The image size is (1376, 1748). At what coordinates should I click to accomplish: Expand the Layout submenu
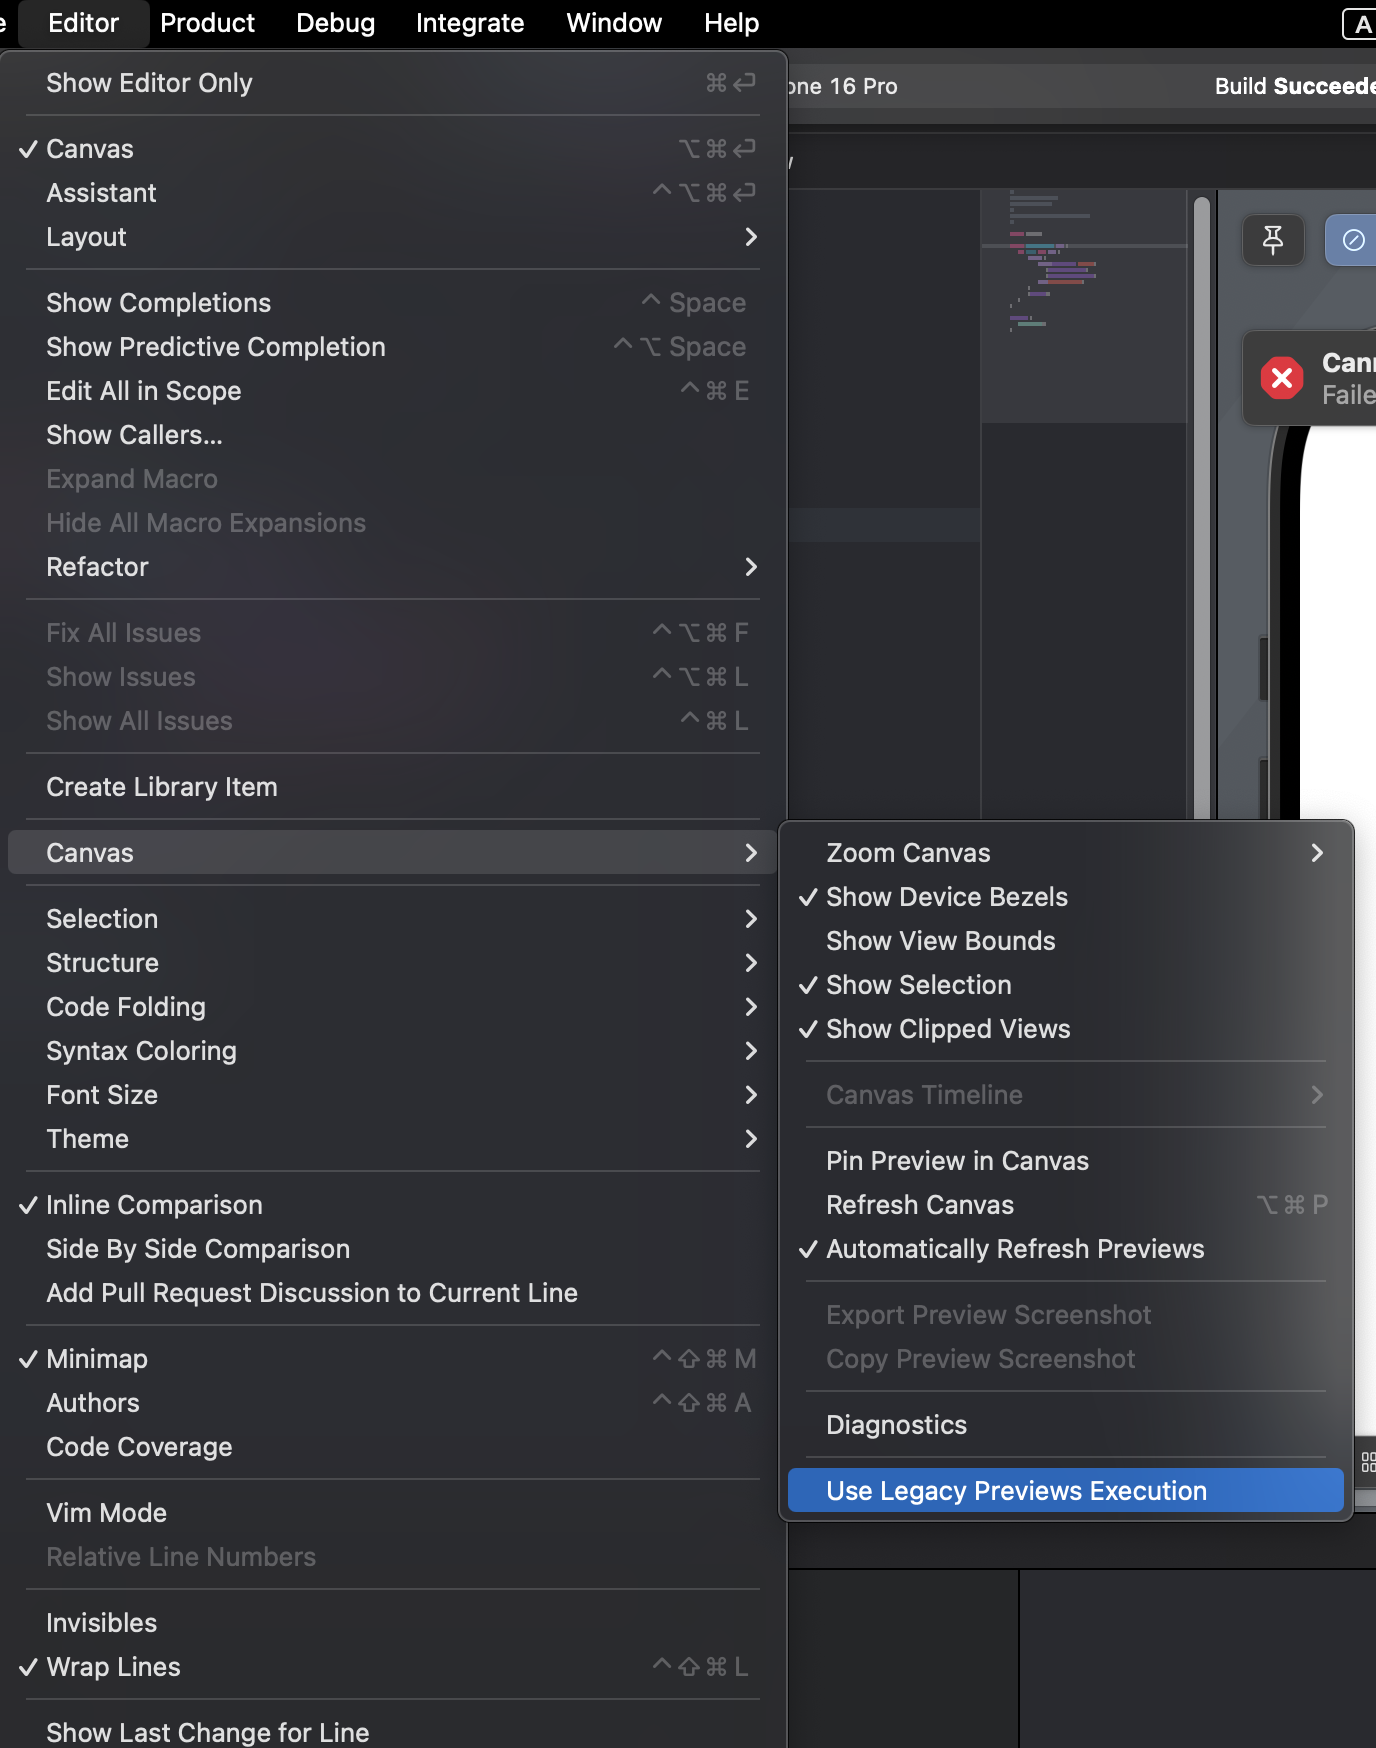[392, 237]
